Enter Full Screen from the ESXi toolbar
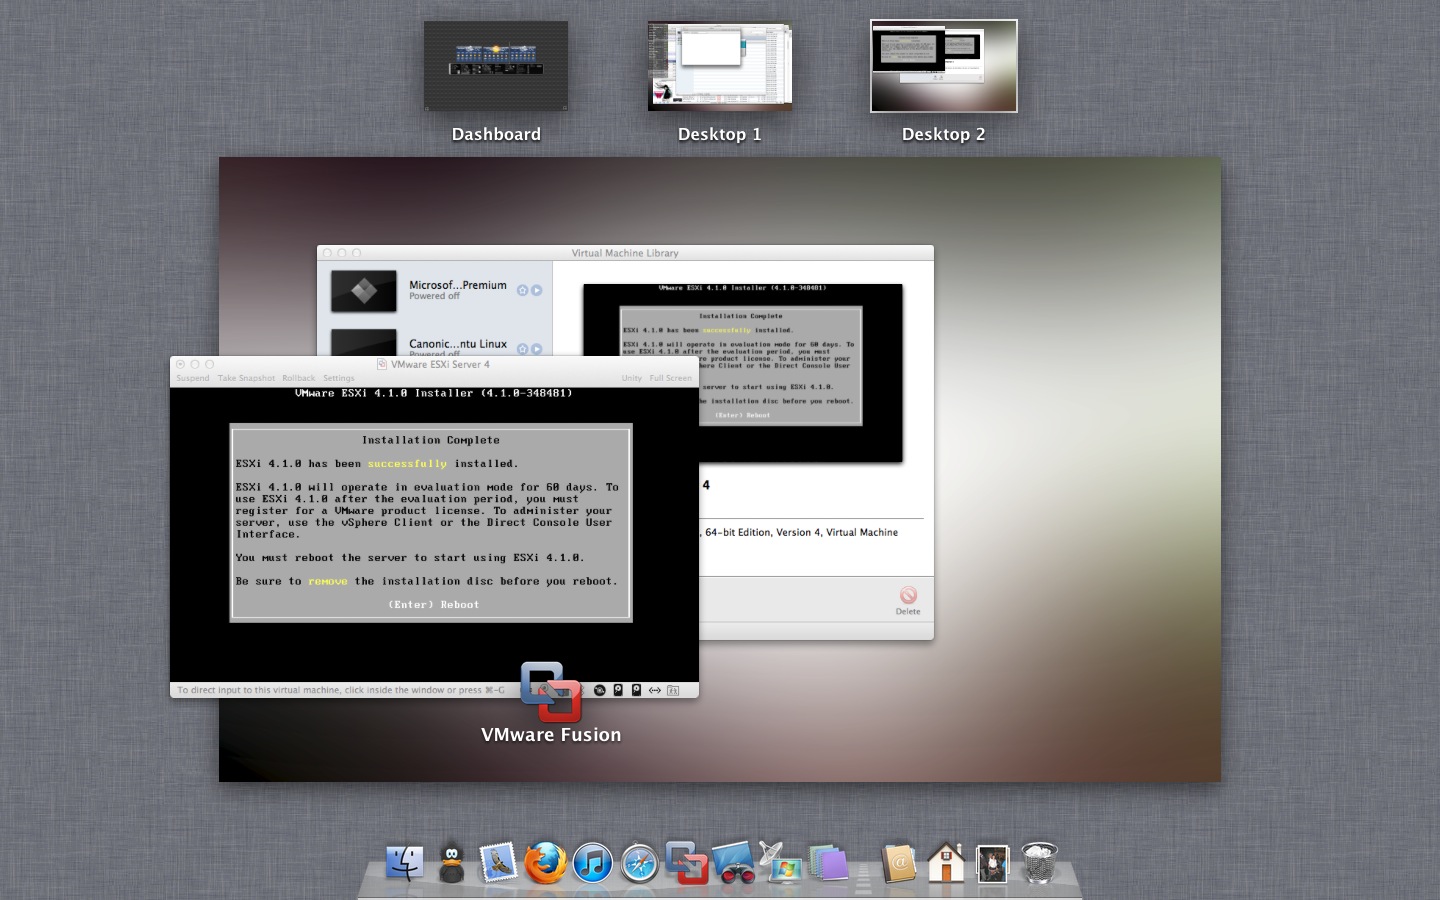Screen dimensions: 1440x900 pyautogui.click(x=670, y=378)
